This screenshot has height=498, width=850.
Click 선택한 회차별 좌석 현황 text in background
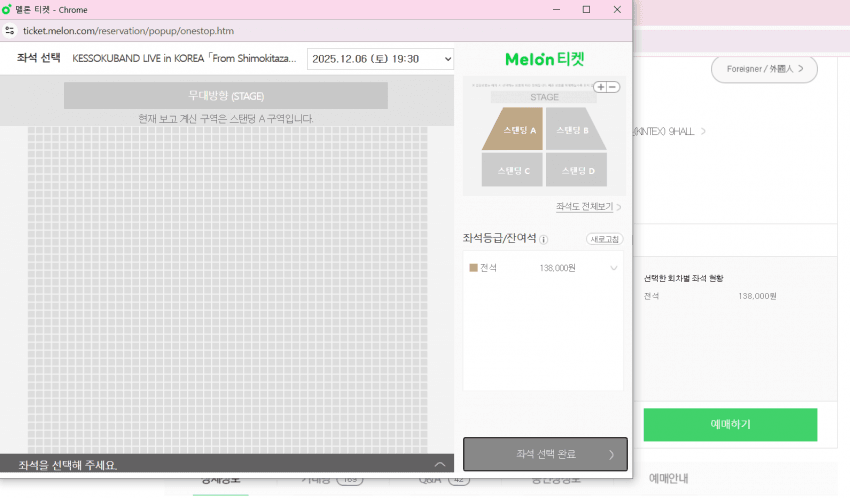point(684,278)
